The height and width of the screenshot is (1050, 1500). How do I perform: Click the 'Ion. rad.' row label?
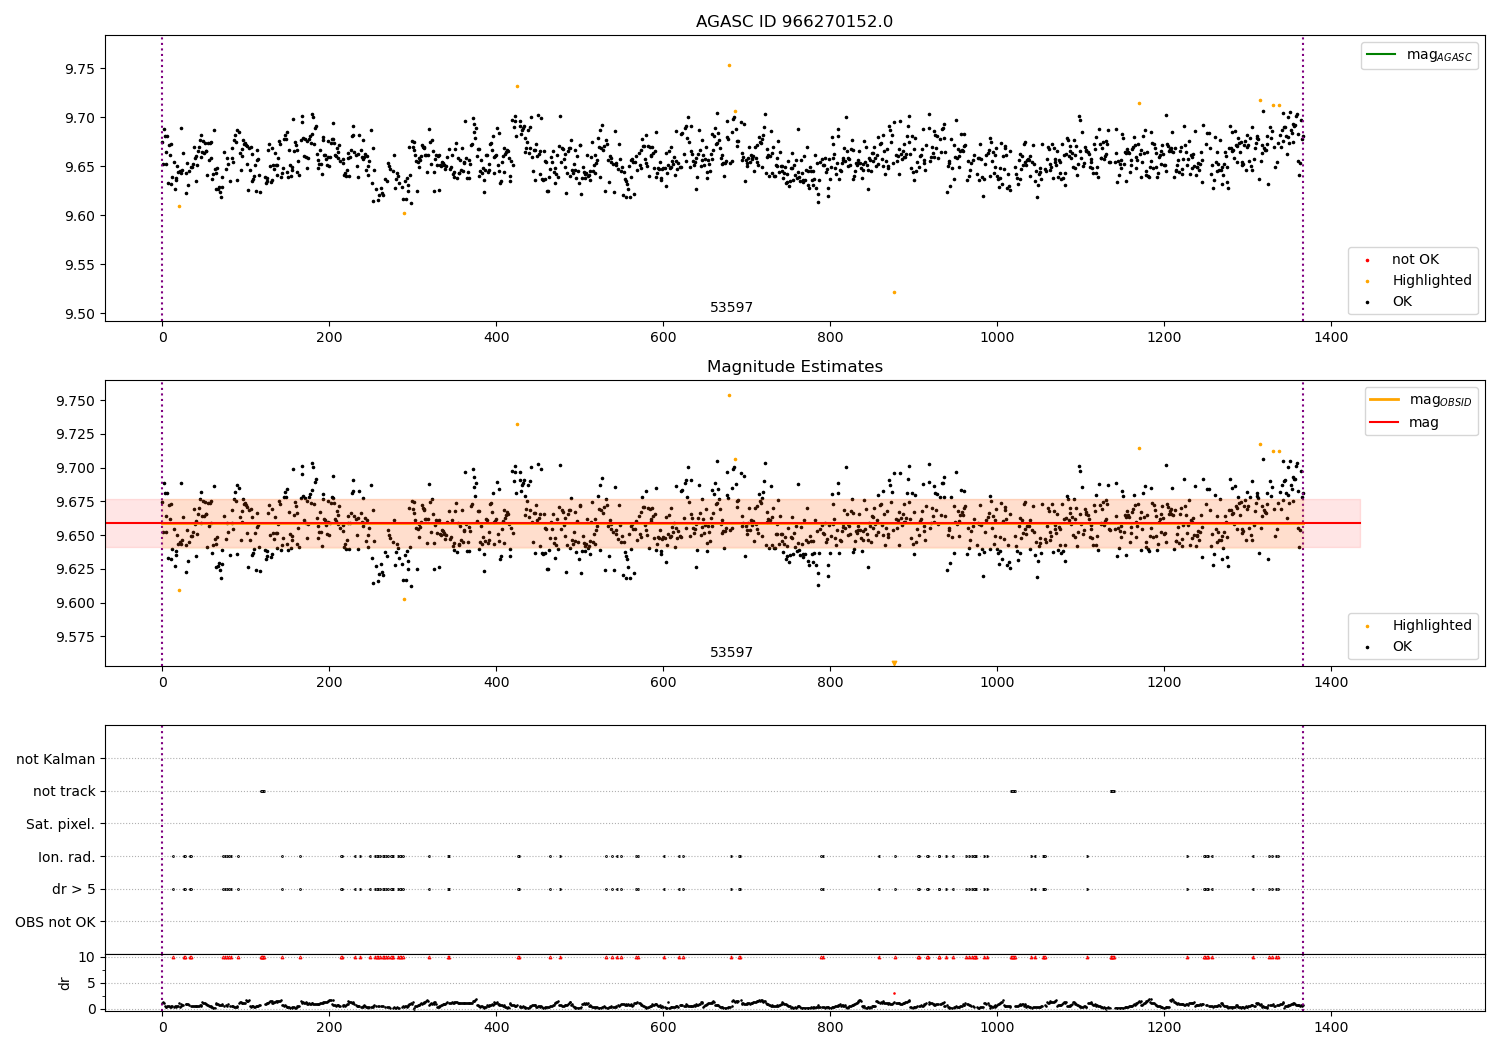(x=67, y=857)
